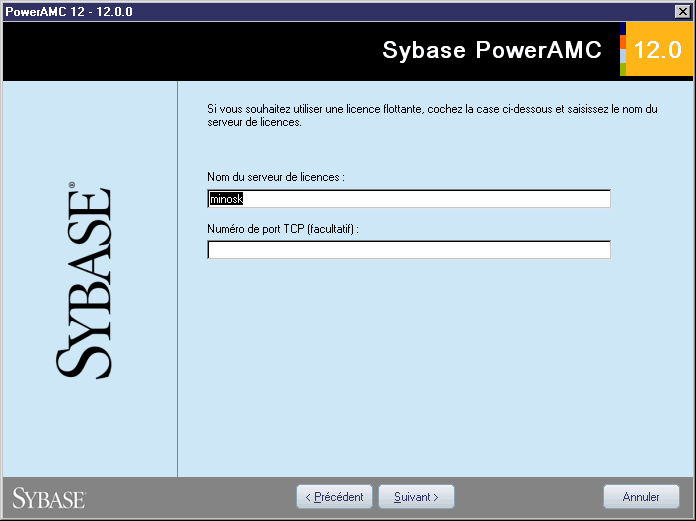Click the license server name field
The height and width of the screenshot is (521, 696).
409,198
